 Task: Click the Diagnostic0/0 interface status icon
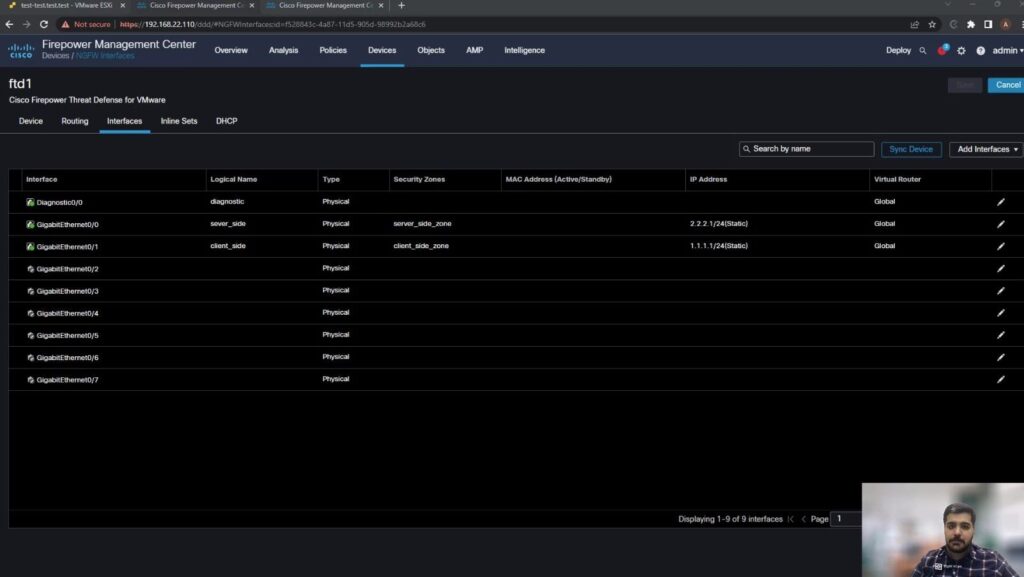(x=30, y=202)
